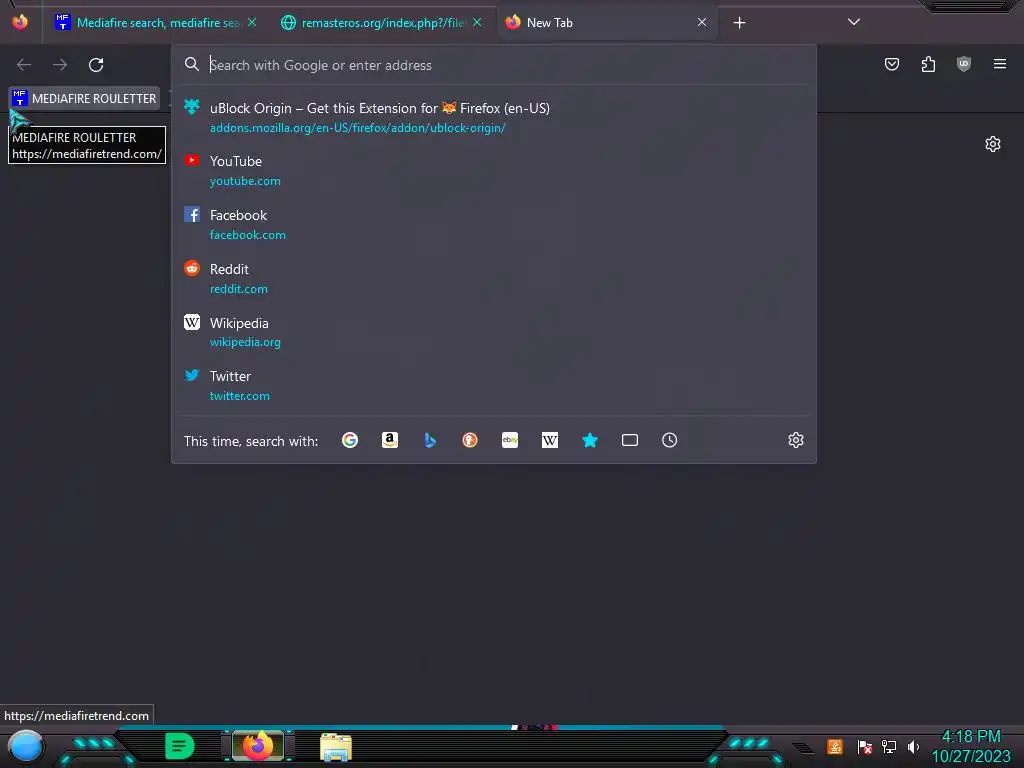The width and height of the screenshot is (1024, 768).
Task: Click the Firefox View icon in tab strip
Action: [20, 22]
